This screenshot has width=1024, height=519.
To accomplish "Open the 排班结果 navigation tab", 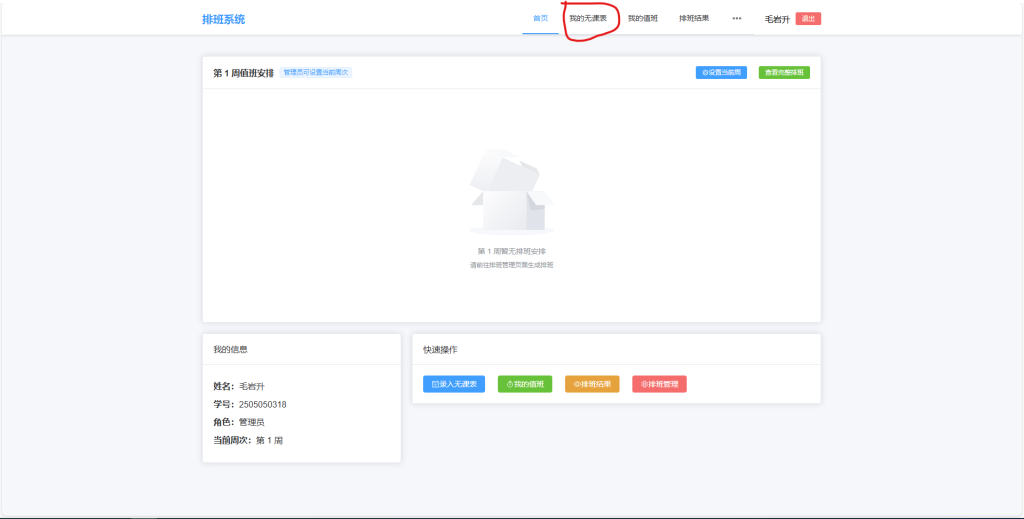I will [694, 18].
